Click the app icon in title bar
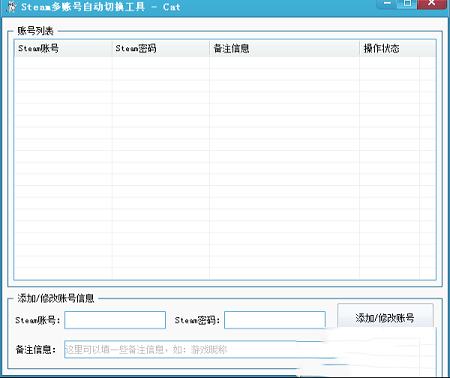 pos(11,6)
